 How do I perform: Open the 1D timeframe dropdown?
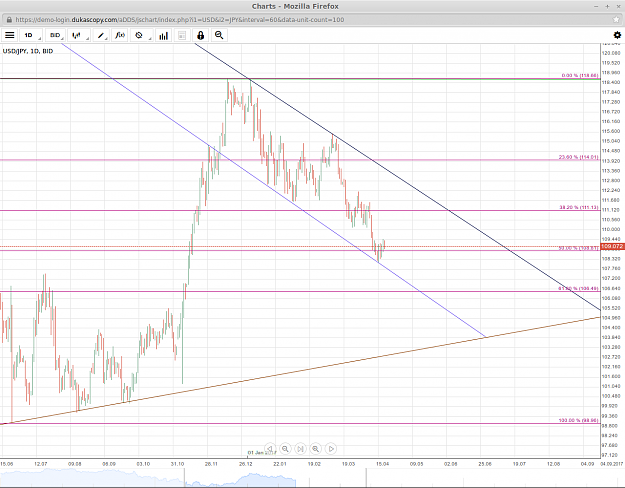click(31, 35)
